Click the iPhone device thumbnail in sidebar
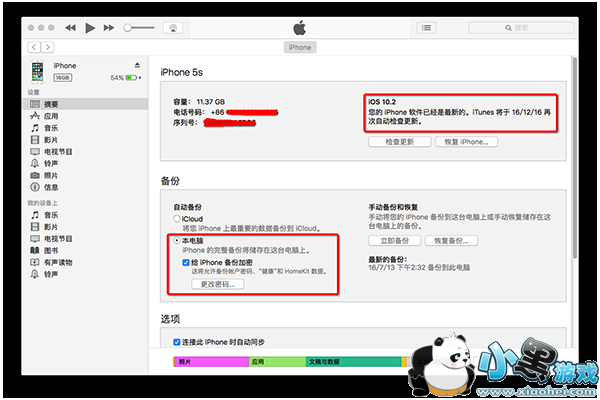This screenshot has height=400, width=600. click(38, 72)
